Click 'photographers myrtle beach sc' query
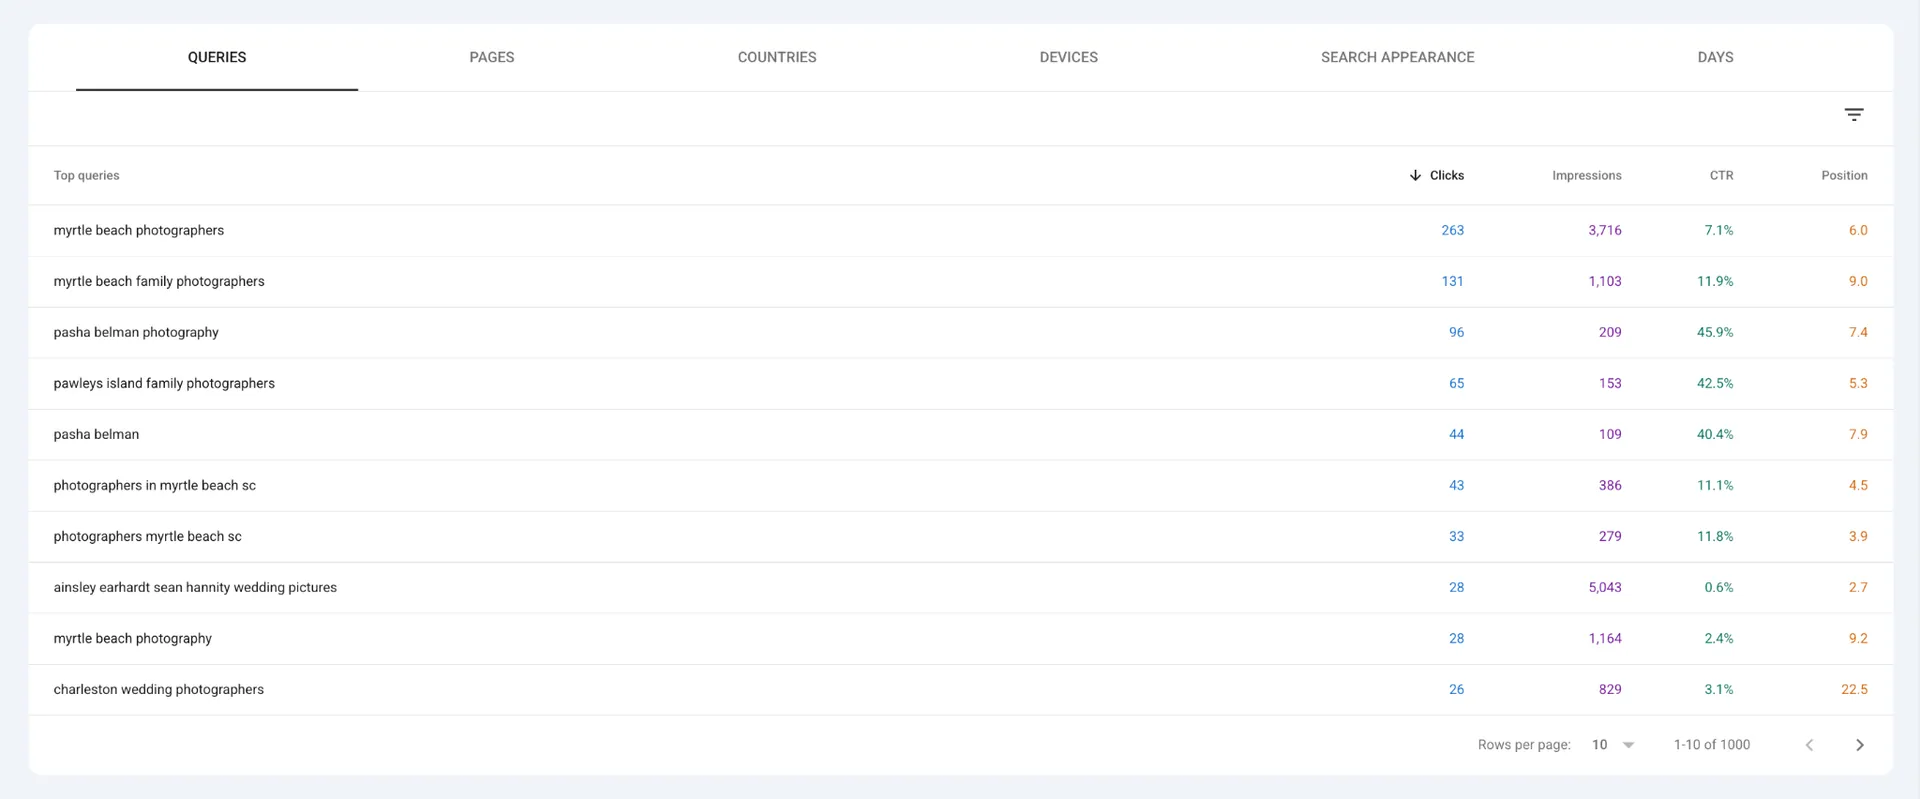Image resolution: width=1920 pixels, height=799 pixels. [148, 536]
